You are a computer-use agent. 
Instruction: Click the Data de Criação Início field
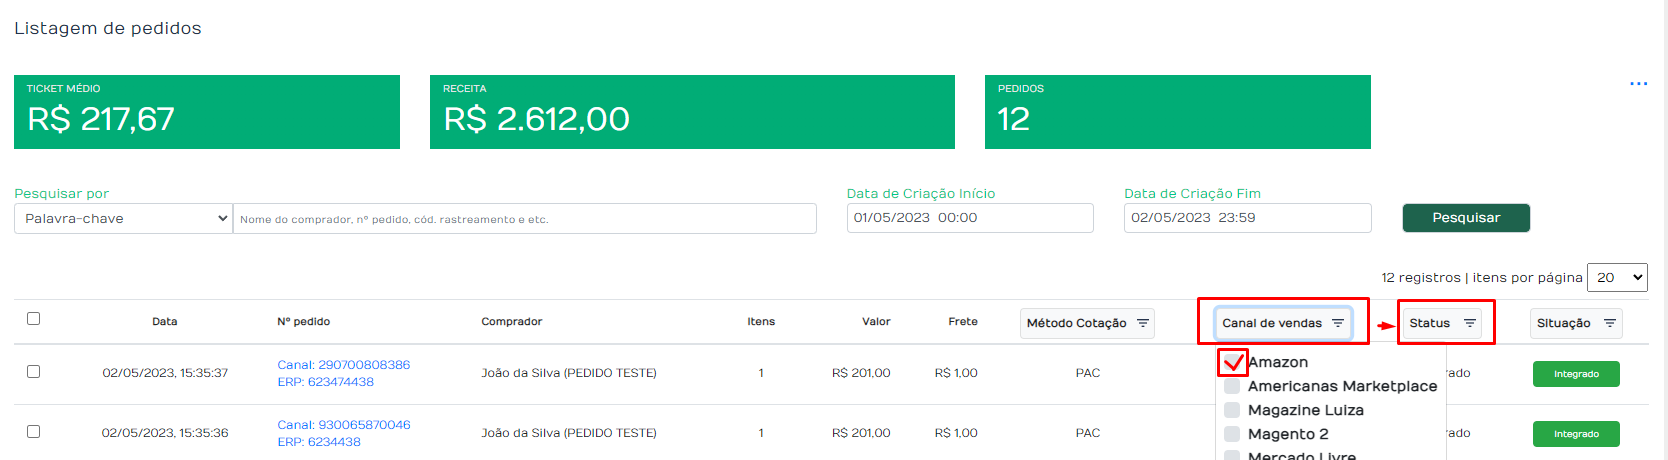(x=970, y=218)
